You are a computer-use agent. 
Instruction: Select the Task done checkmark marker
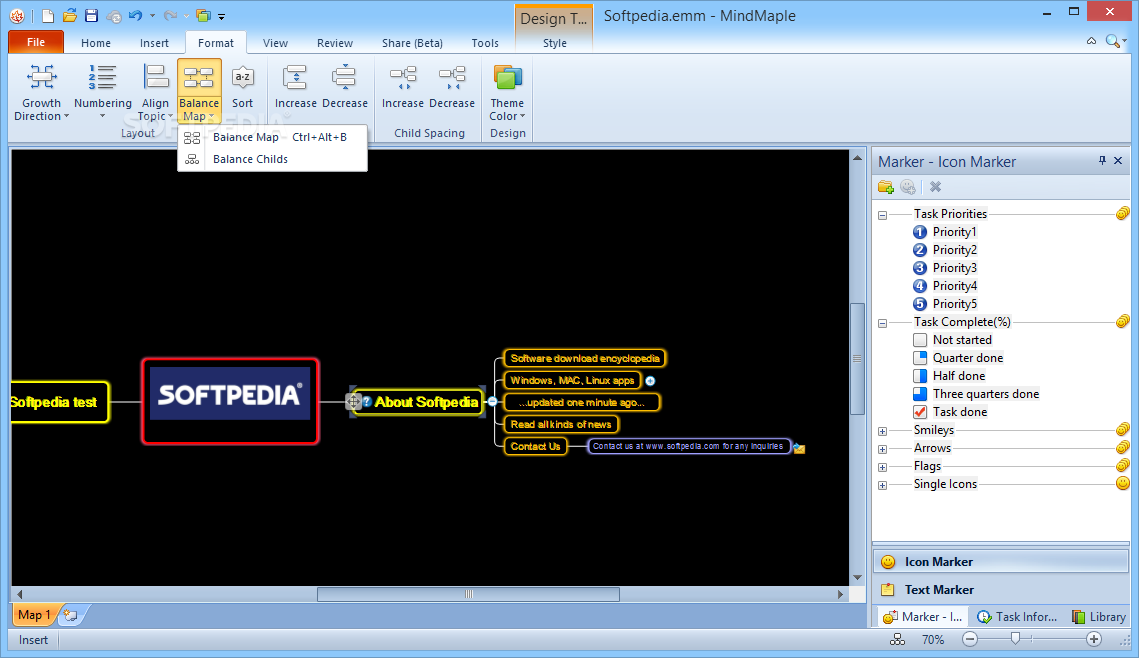click(x=920, y=412)
